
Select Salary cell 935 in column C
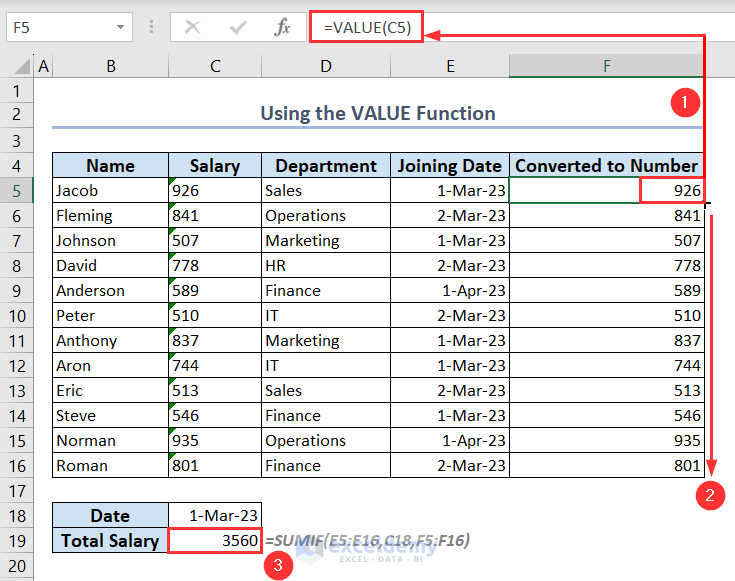(215, 440)
